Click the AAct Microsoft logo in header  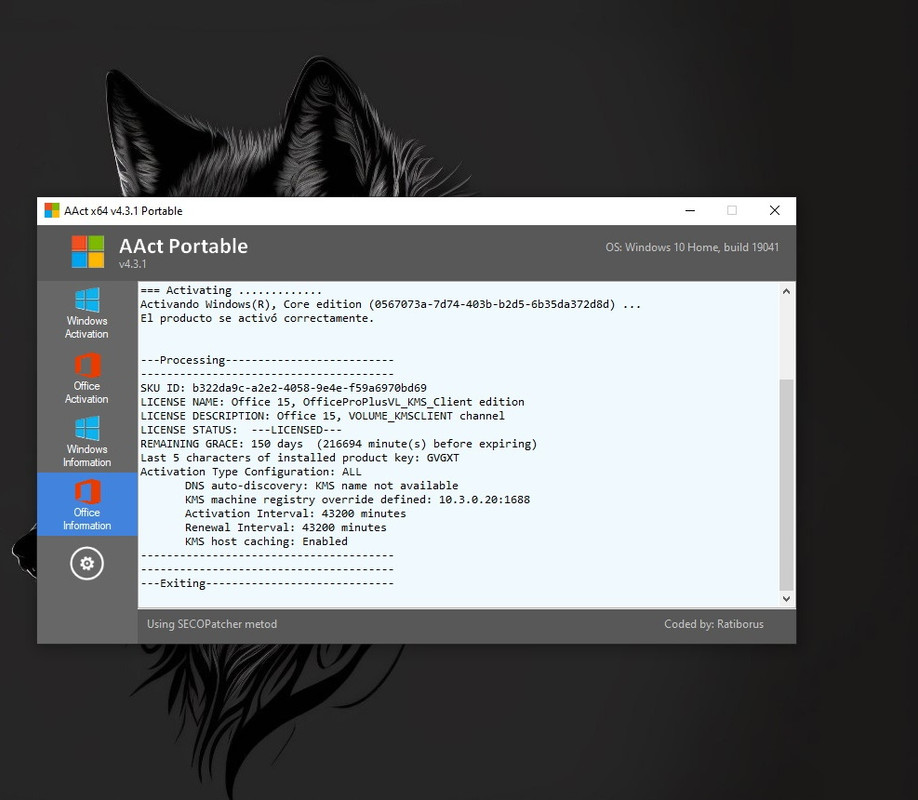(x=88, y=252)
